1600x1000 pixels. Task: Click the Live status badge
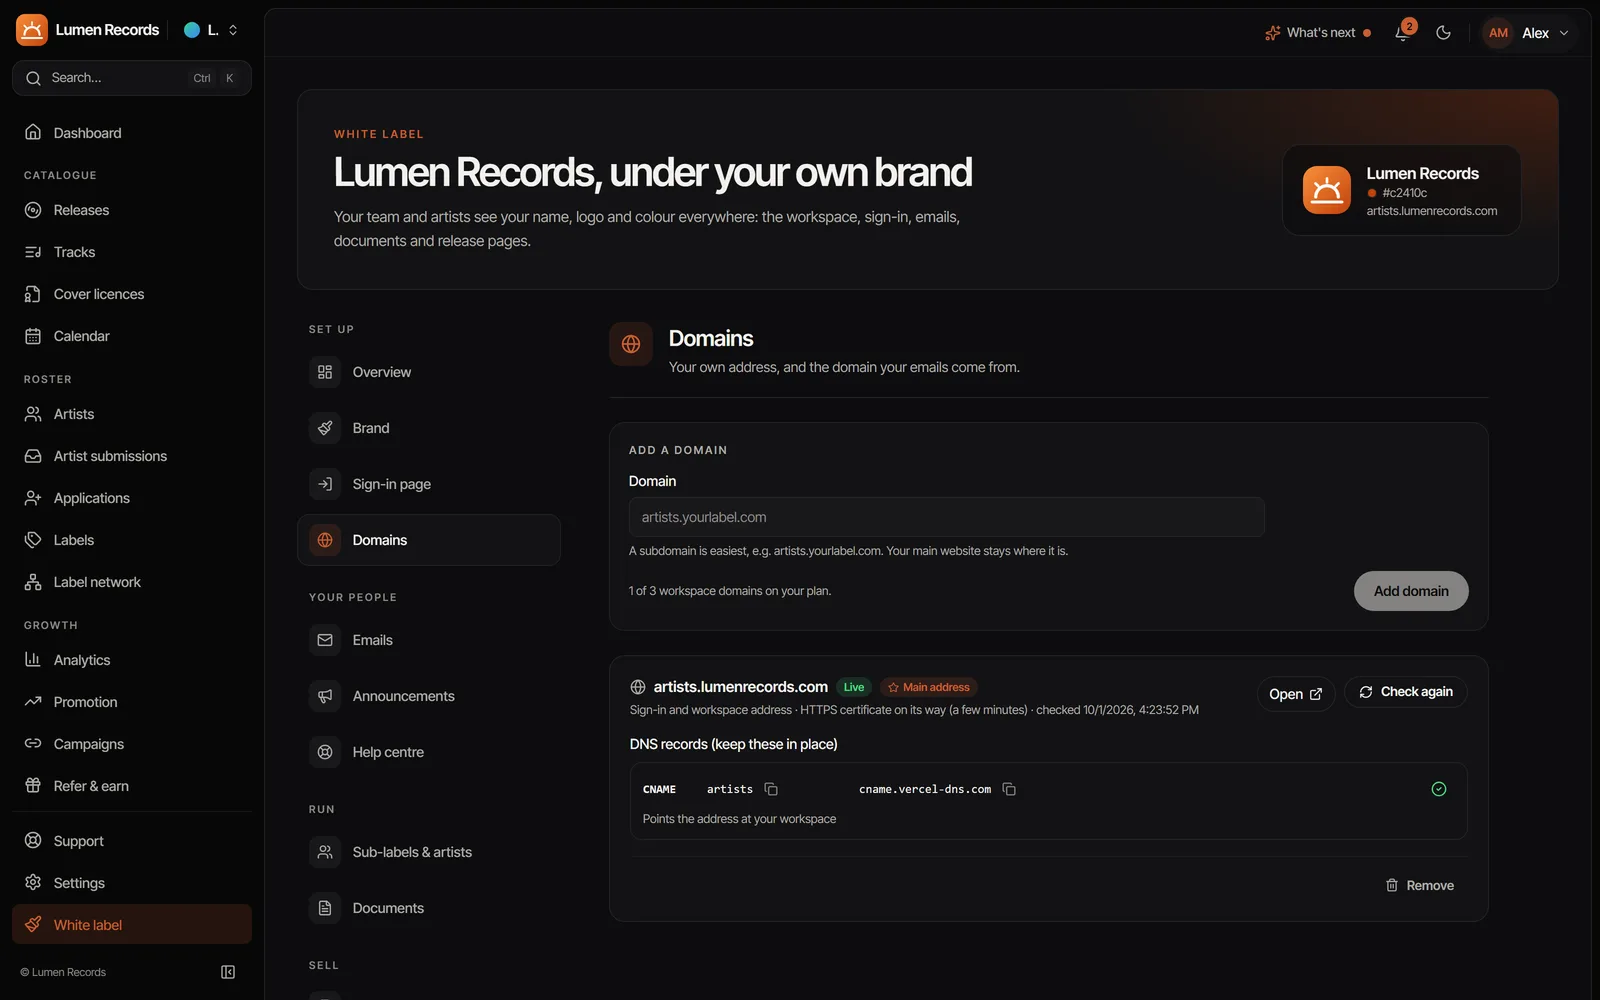click(853, 687)
